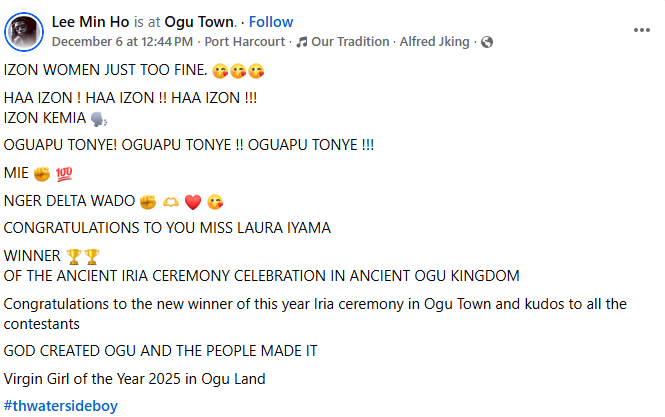Open the post options three-dot menu
665x417 pixels.
(x=642, y=30)
